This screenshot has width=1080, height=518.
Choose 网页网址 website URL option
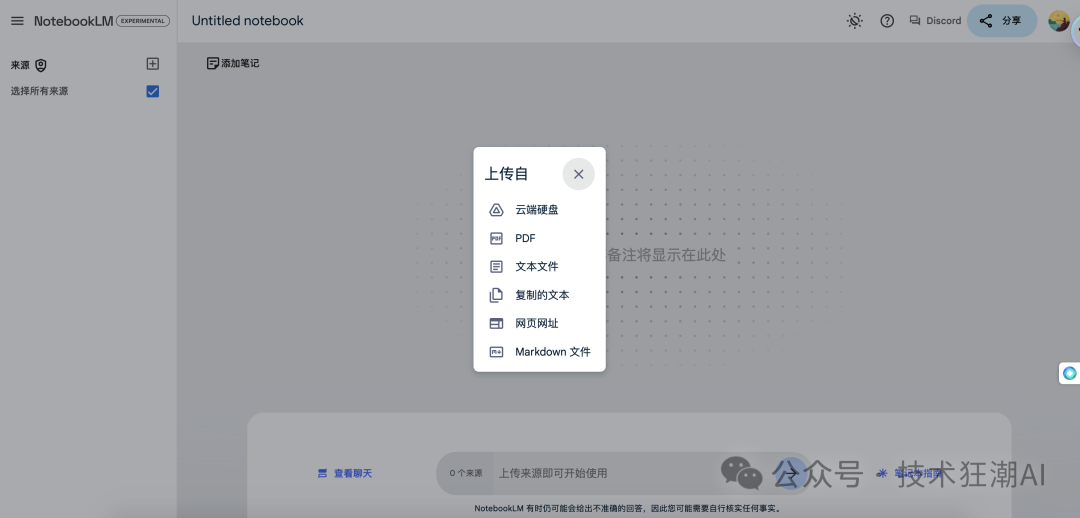(x=539, y=323)
